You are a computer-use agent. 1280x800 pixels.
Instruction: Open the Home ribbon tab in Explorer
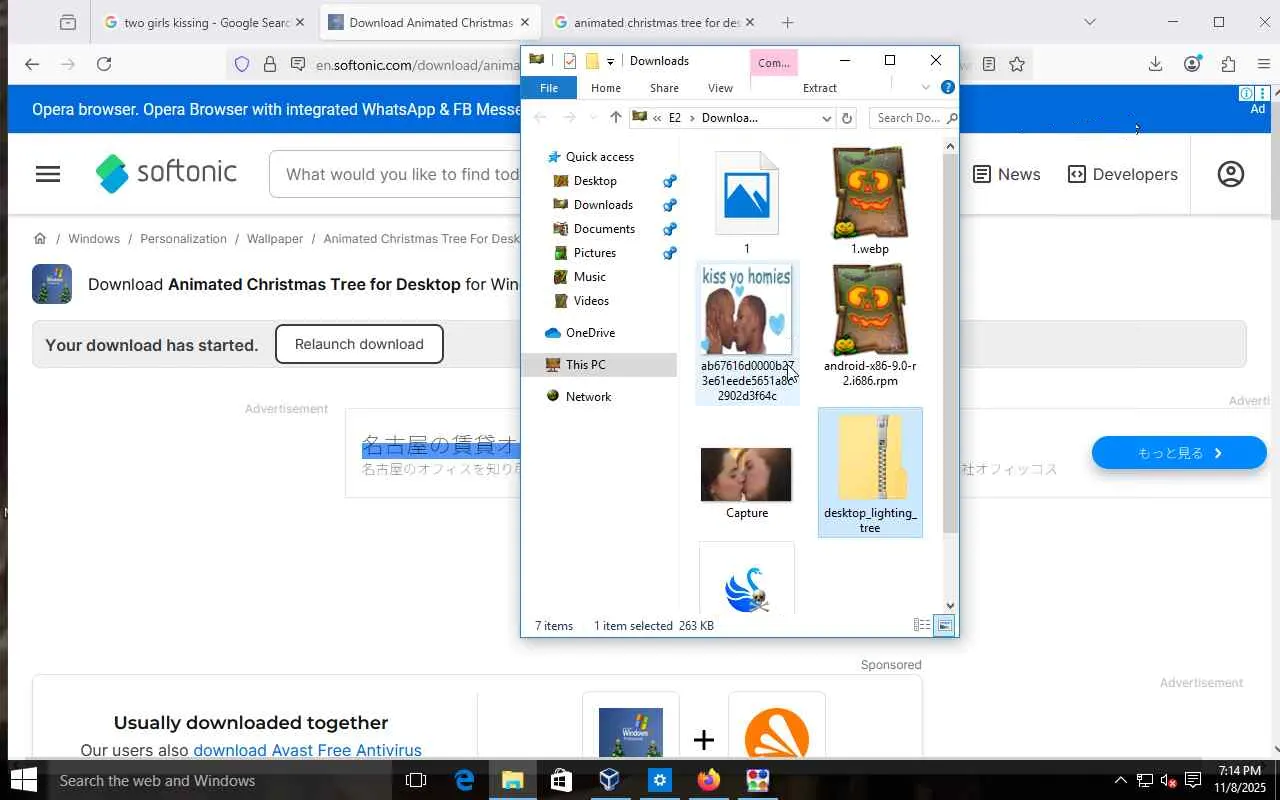[x=606, y=88]
